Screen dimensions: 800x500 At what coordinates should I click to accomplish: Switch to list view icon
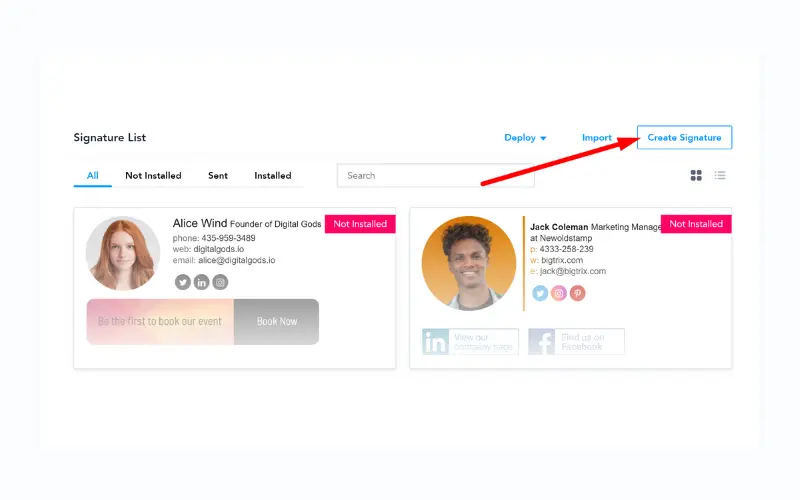coord(720,176)
